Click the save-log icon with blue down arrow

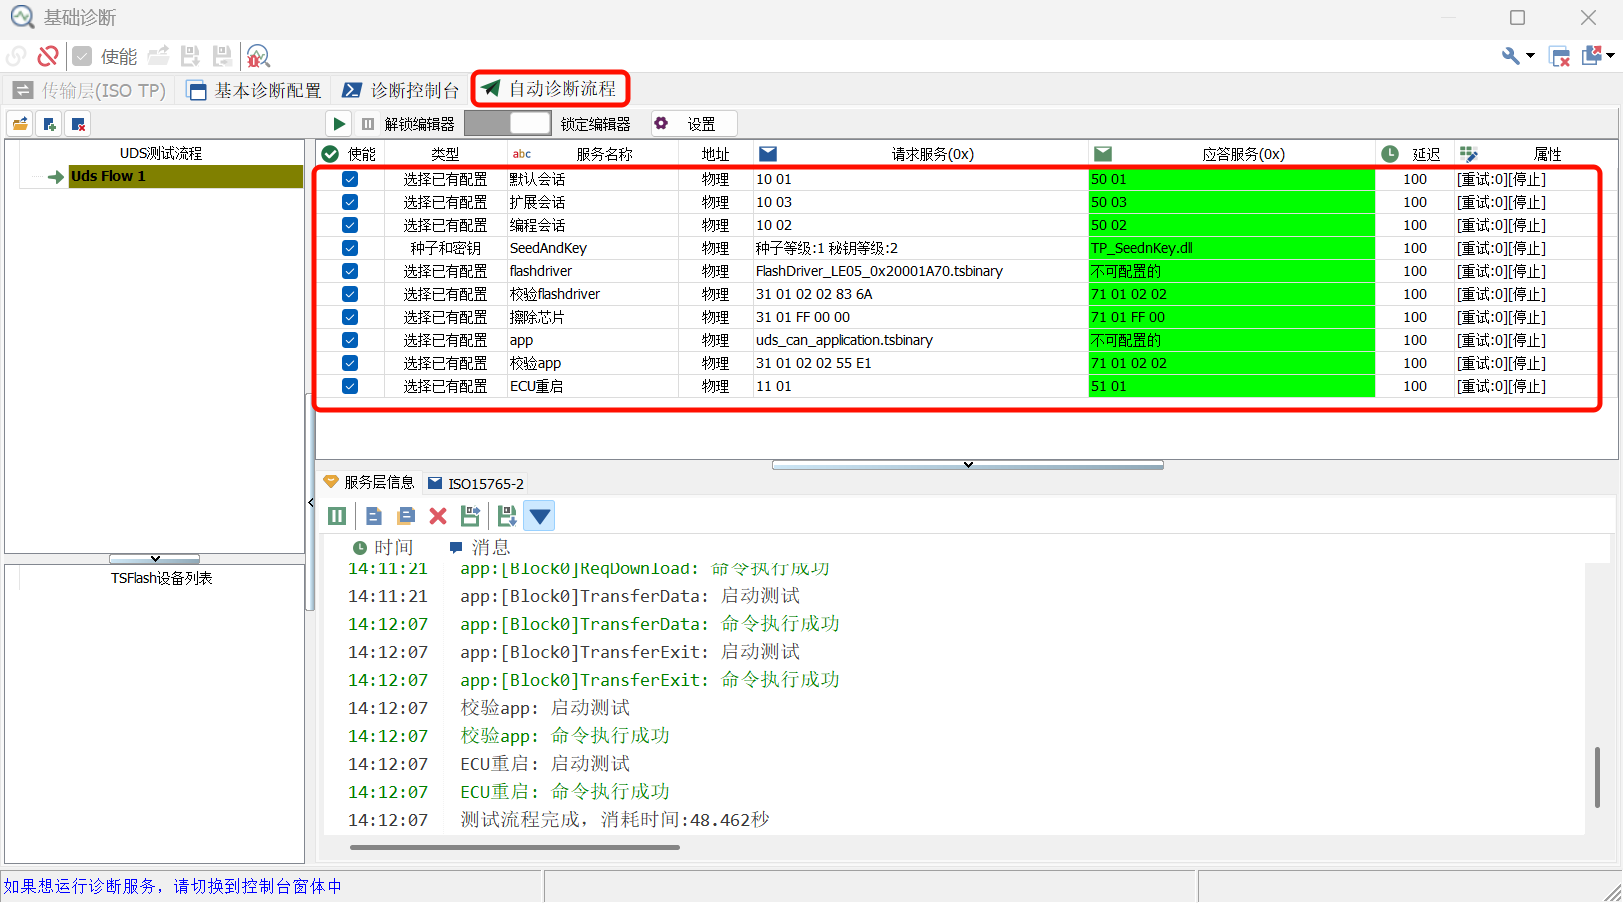pyautogui.click(x=506, y=516)
